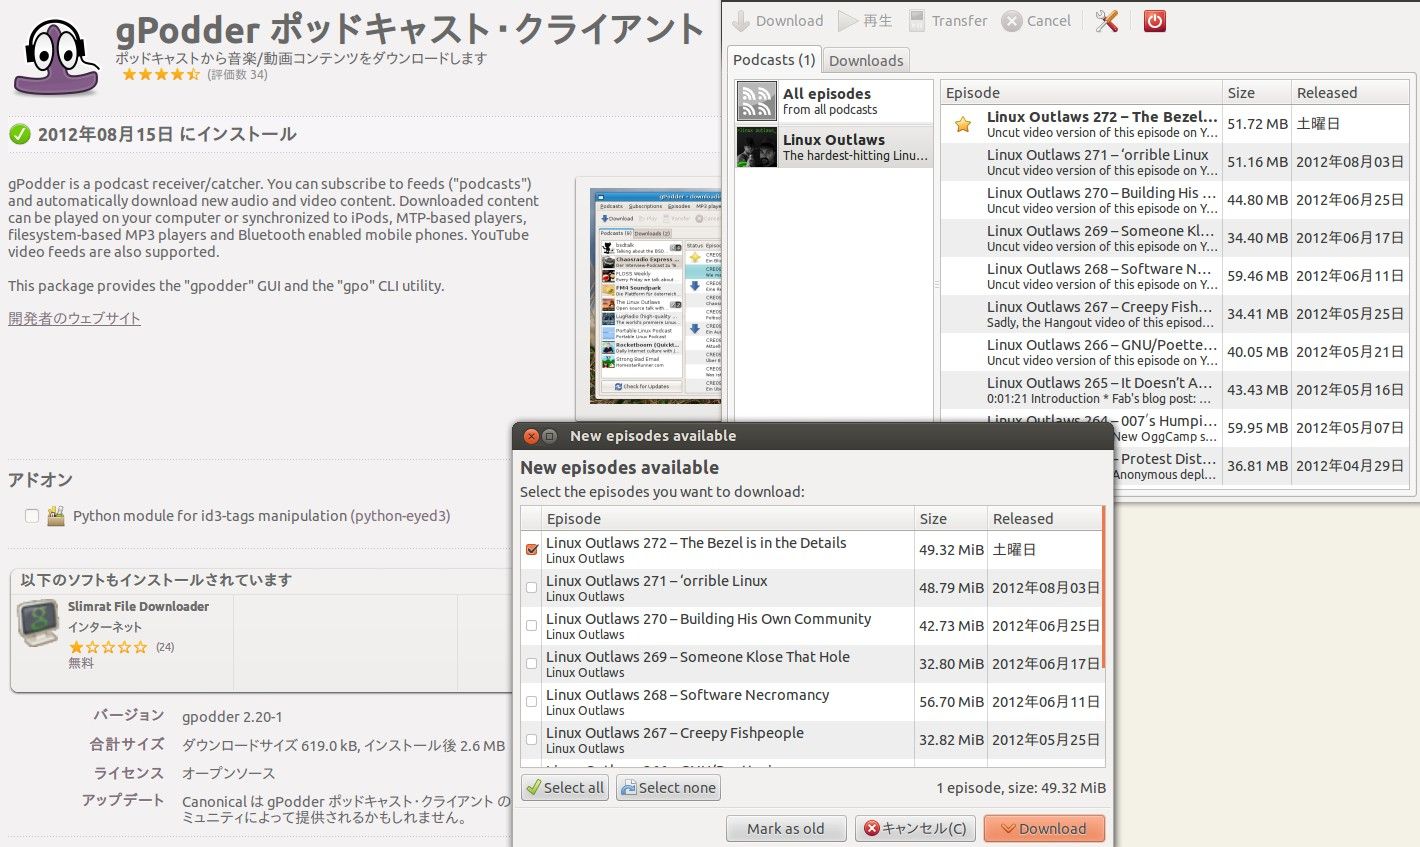Select Linux Outlaws 270 in main episode list
The width and height of the screenshot is (1420, 847).
[x=1175, y=200]
